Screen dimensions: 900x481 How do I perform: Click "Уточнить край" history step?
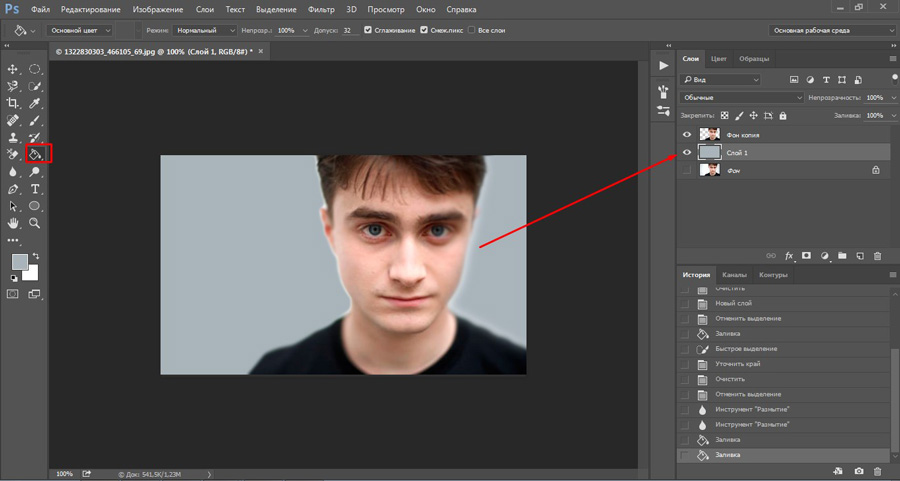coord(737,364)
